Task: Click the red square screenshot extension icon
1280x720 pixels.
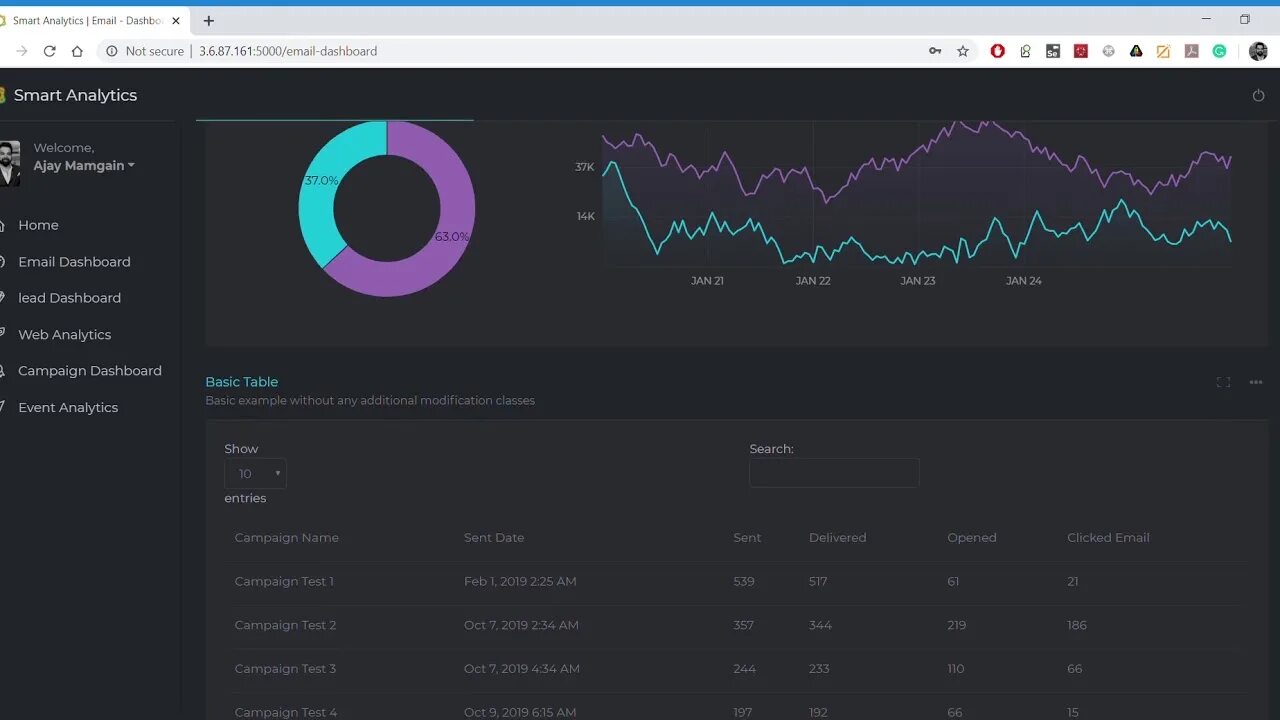Action: tap(1080, 51)
